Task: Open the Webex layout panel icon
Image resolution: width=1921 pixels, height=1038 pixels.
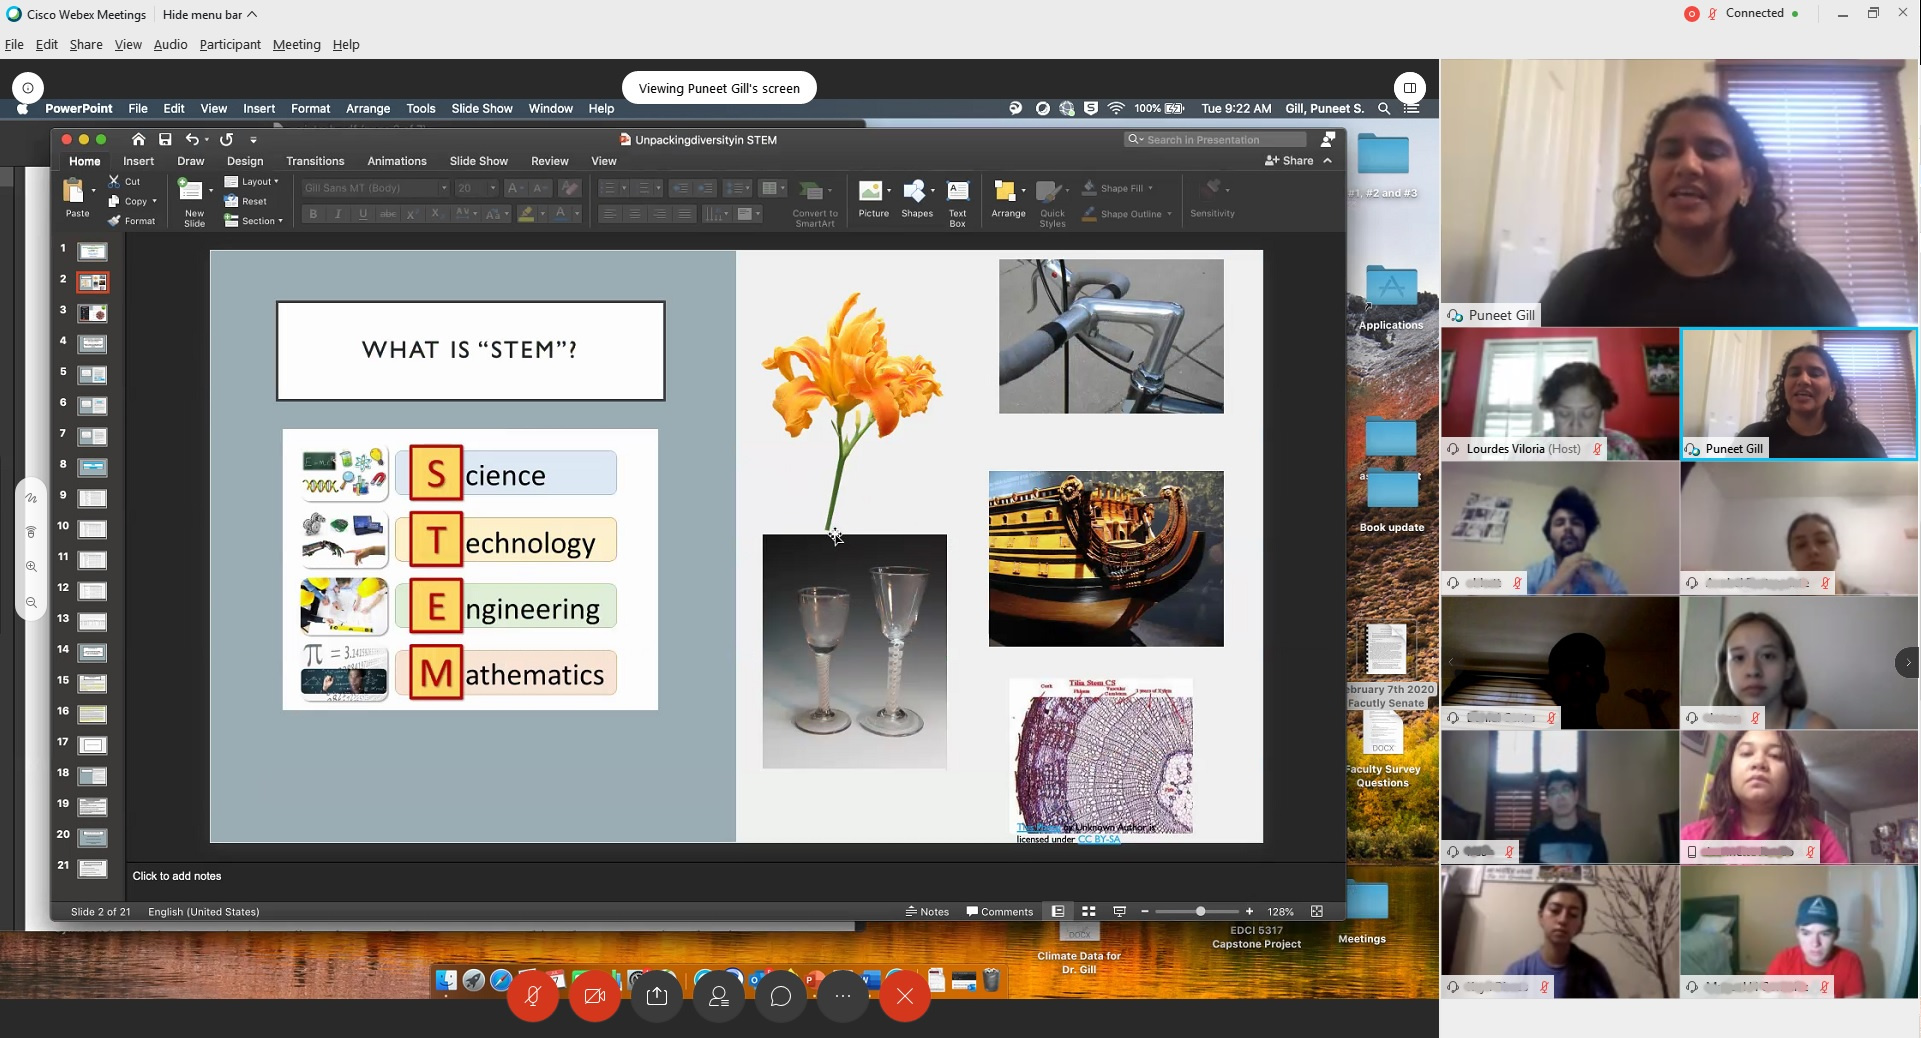Action: point(1409,87)
